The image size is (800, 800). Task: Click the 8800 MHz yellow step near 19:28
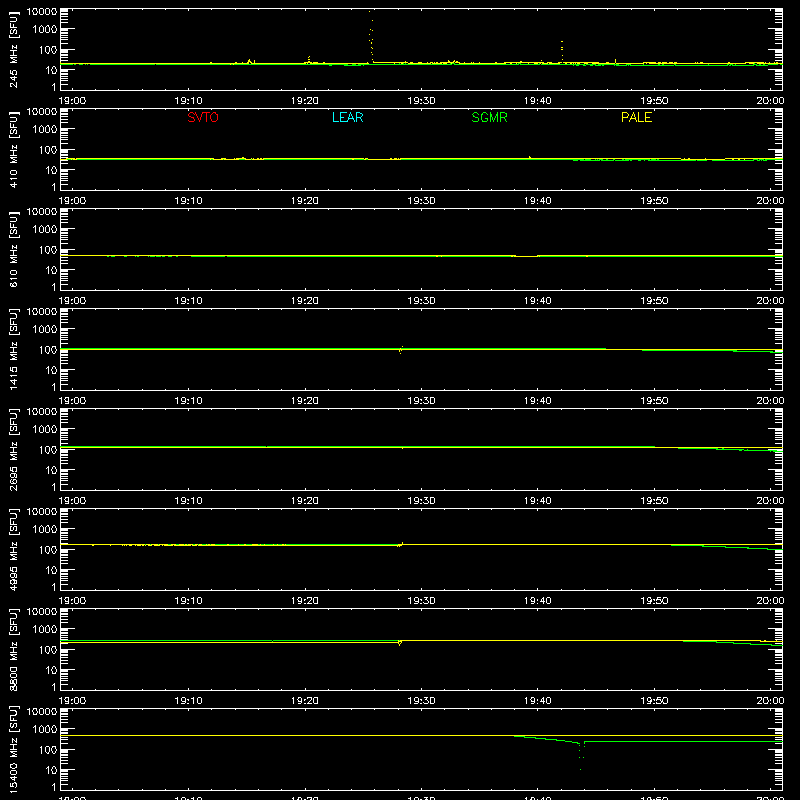(399, 642)
